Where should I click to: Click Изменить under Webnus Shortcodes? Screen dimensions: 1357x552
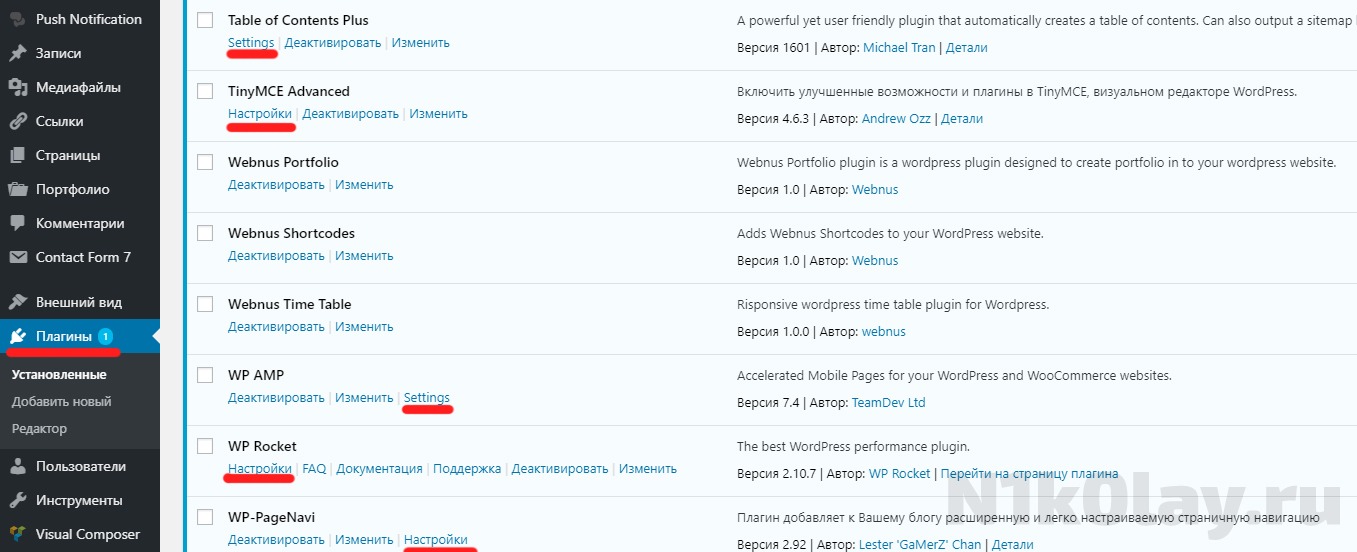(x=364, y=256)
